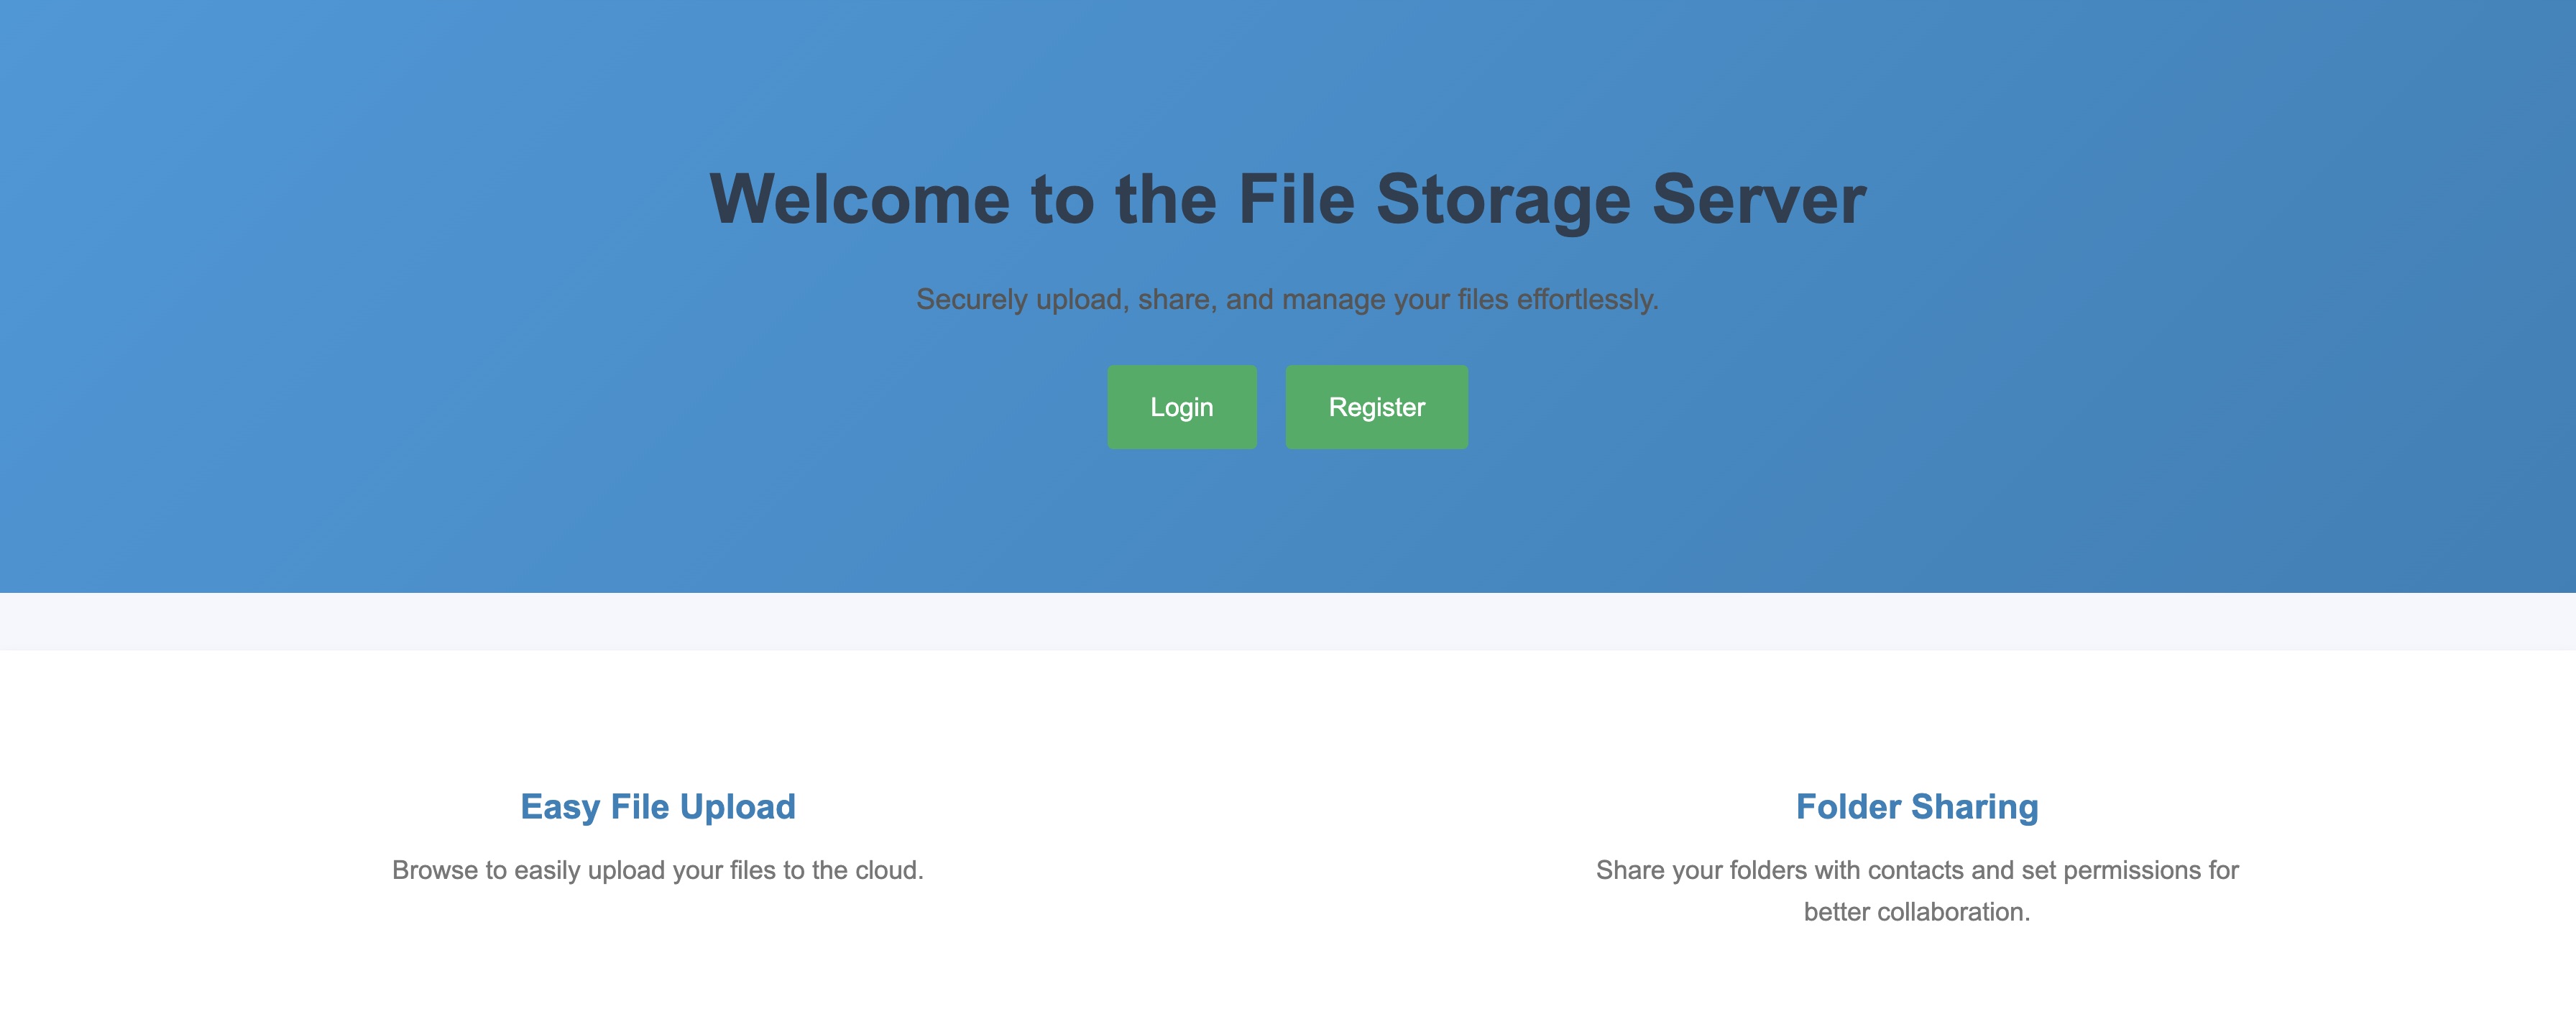Select the 'Folder Sharing' heading
2576x1032 pixels.
(1917, 807)
